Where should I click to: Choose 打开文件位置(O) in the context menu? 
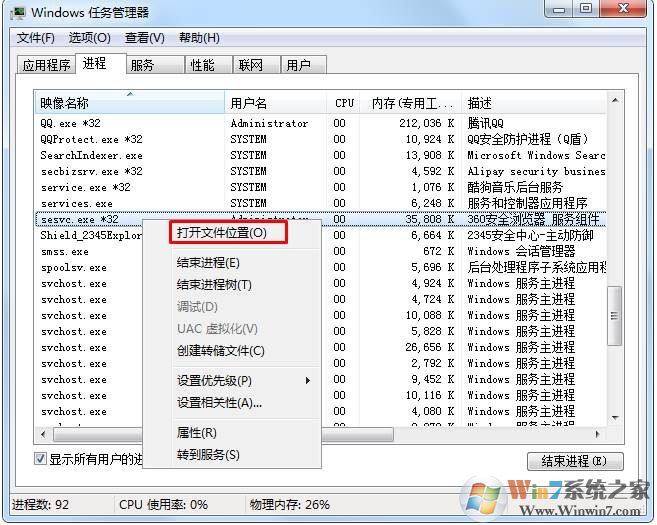point(228,233)
